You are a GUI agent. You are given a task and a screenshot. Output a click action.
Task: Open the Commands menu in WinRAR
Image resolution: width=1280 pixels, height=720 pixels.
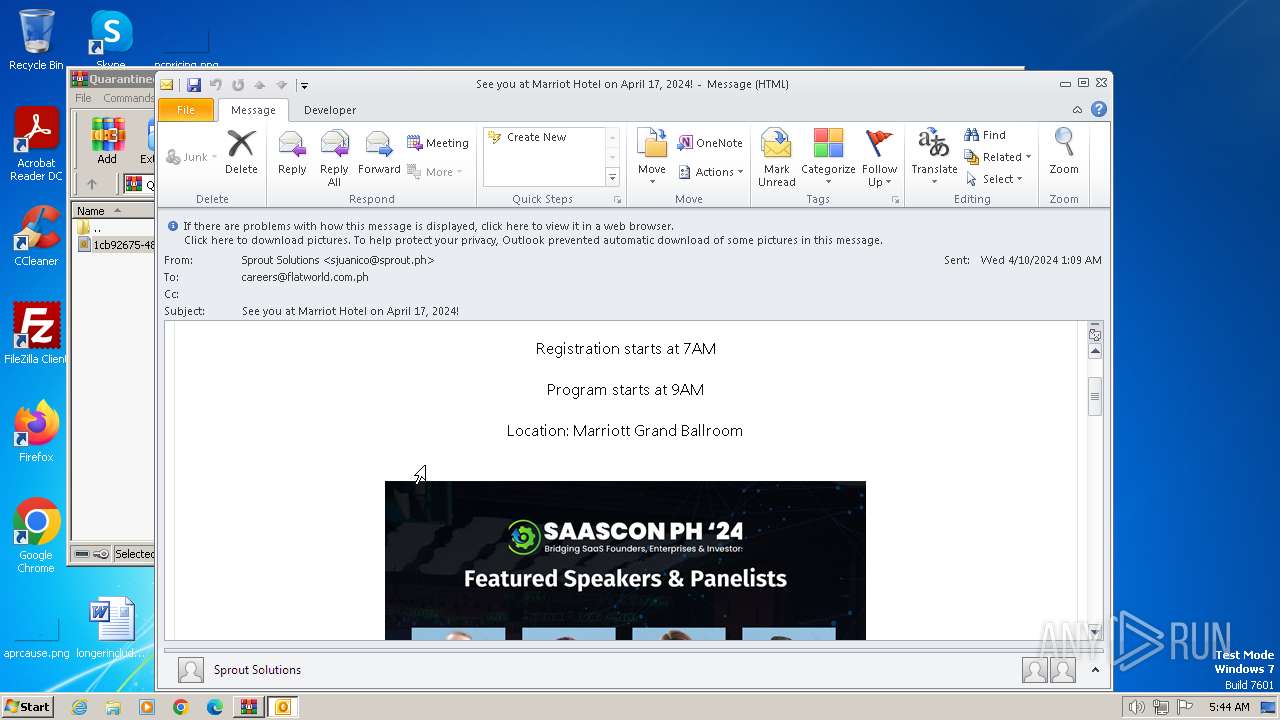tap(128, 98)
